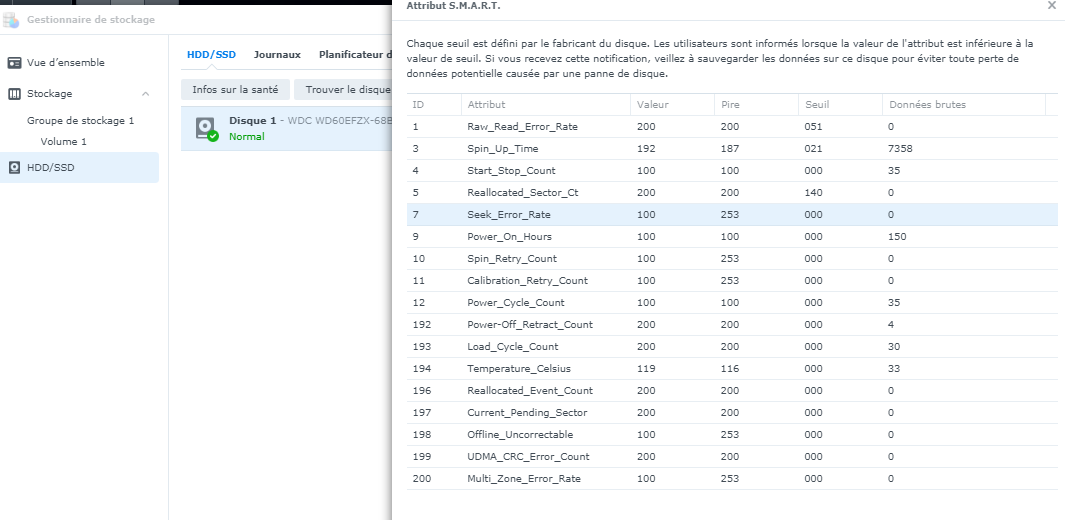1065x520 pixels.
Task: Select the Load_Cycle_Count attribute
Action: 513,347
